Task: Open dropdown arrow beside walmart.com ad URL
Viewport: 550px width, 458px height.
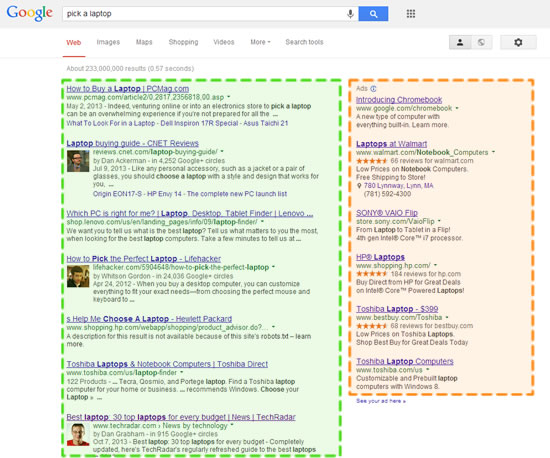Action: pos(493,152)
